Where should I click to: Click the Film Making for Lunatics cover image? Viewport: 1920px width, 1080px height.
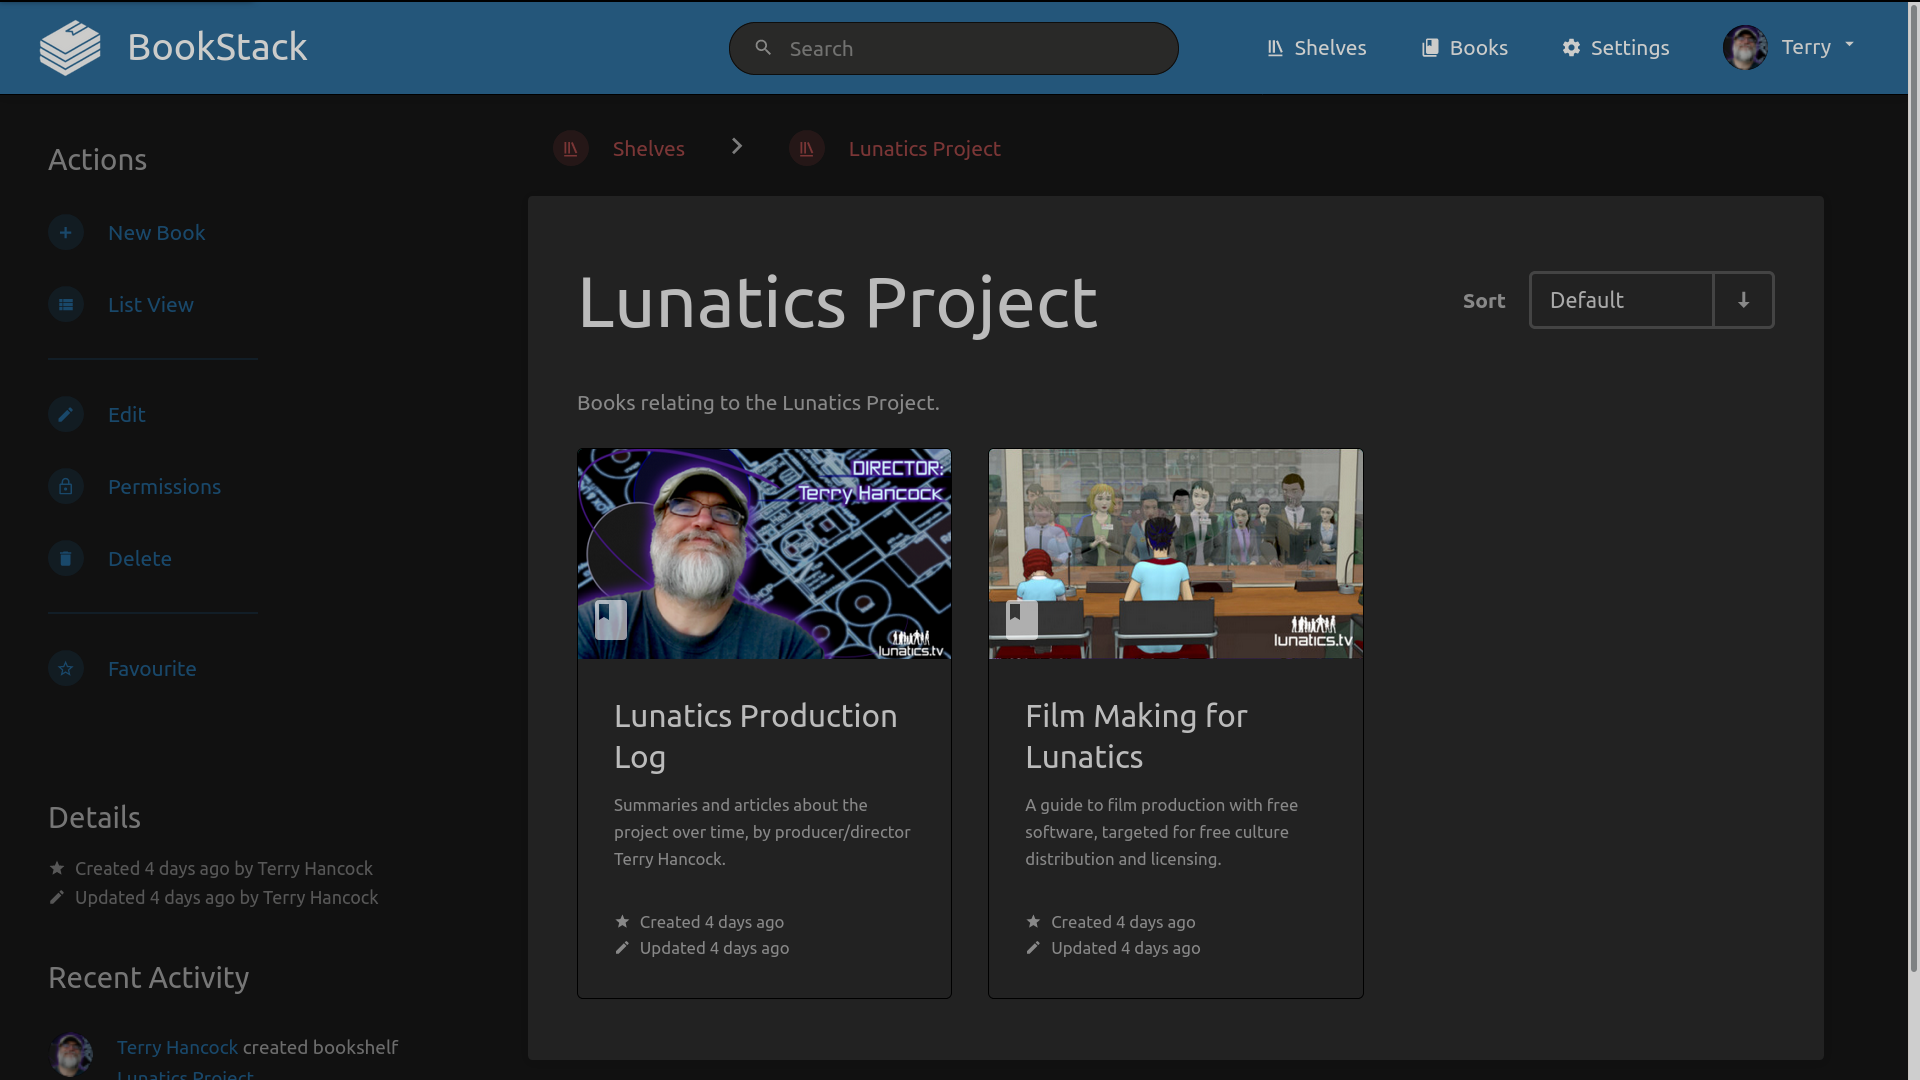[1175, 553]
